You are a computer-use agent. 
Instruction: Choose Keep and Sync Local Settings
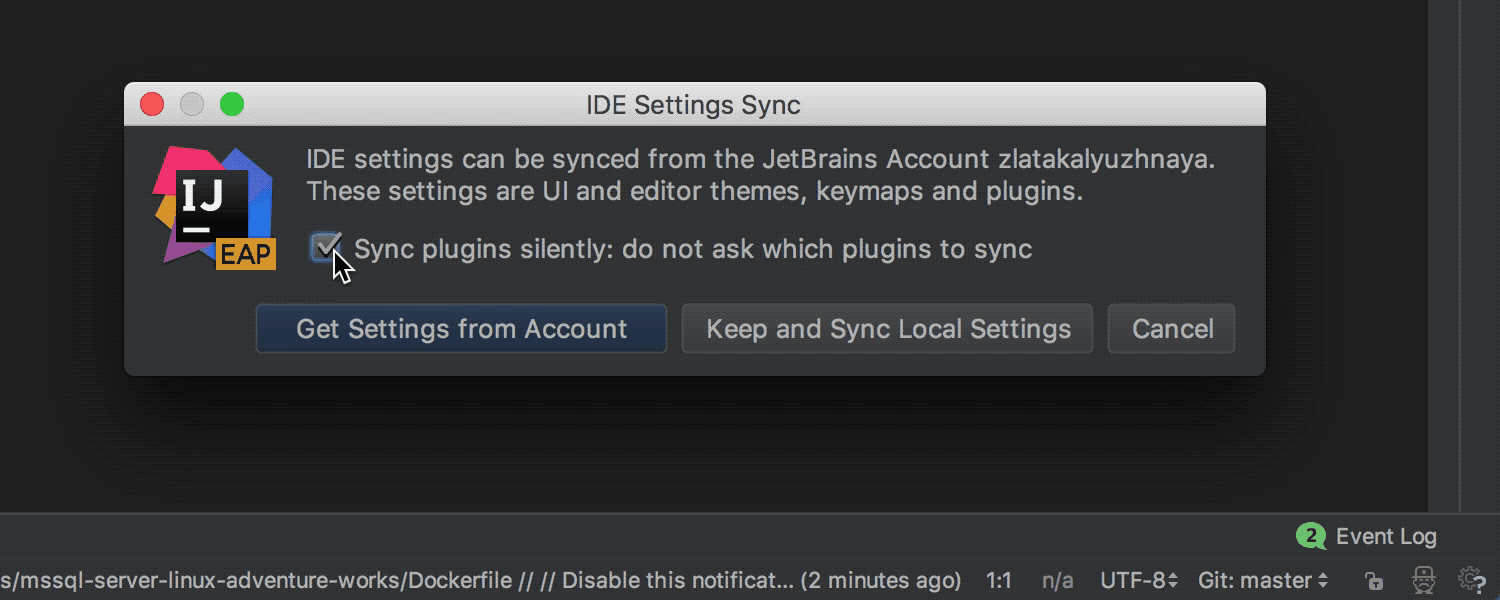(x=887, y=329)
